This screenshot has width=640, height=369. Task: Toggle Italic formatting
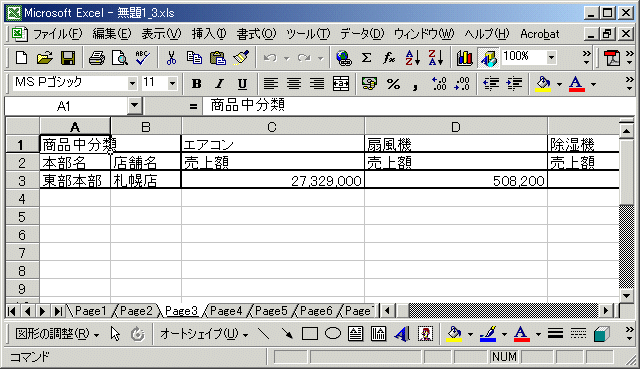point(220,84)
